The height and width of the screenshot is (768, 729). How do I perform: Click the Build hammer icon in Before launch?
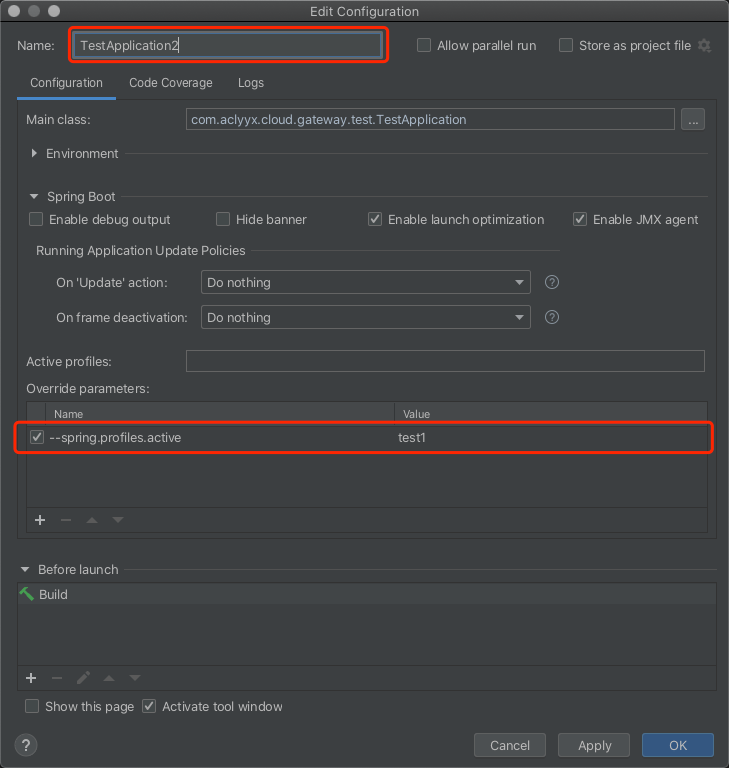tap(27, 594)
